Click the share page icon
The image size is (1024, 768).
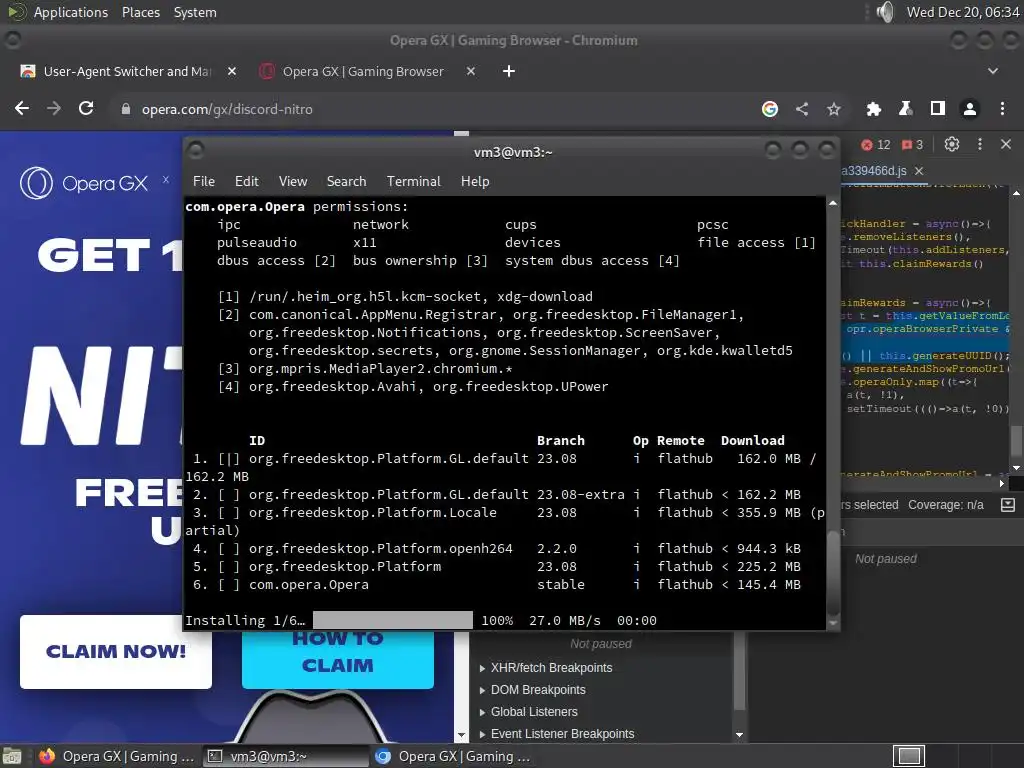coord(802,109)
